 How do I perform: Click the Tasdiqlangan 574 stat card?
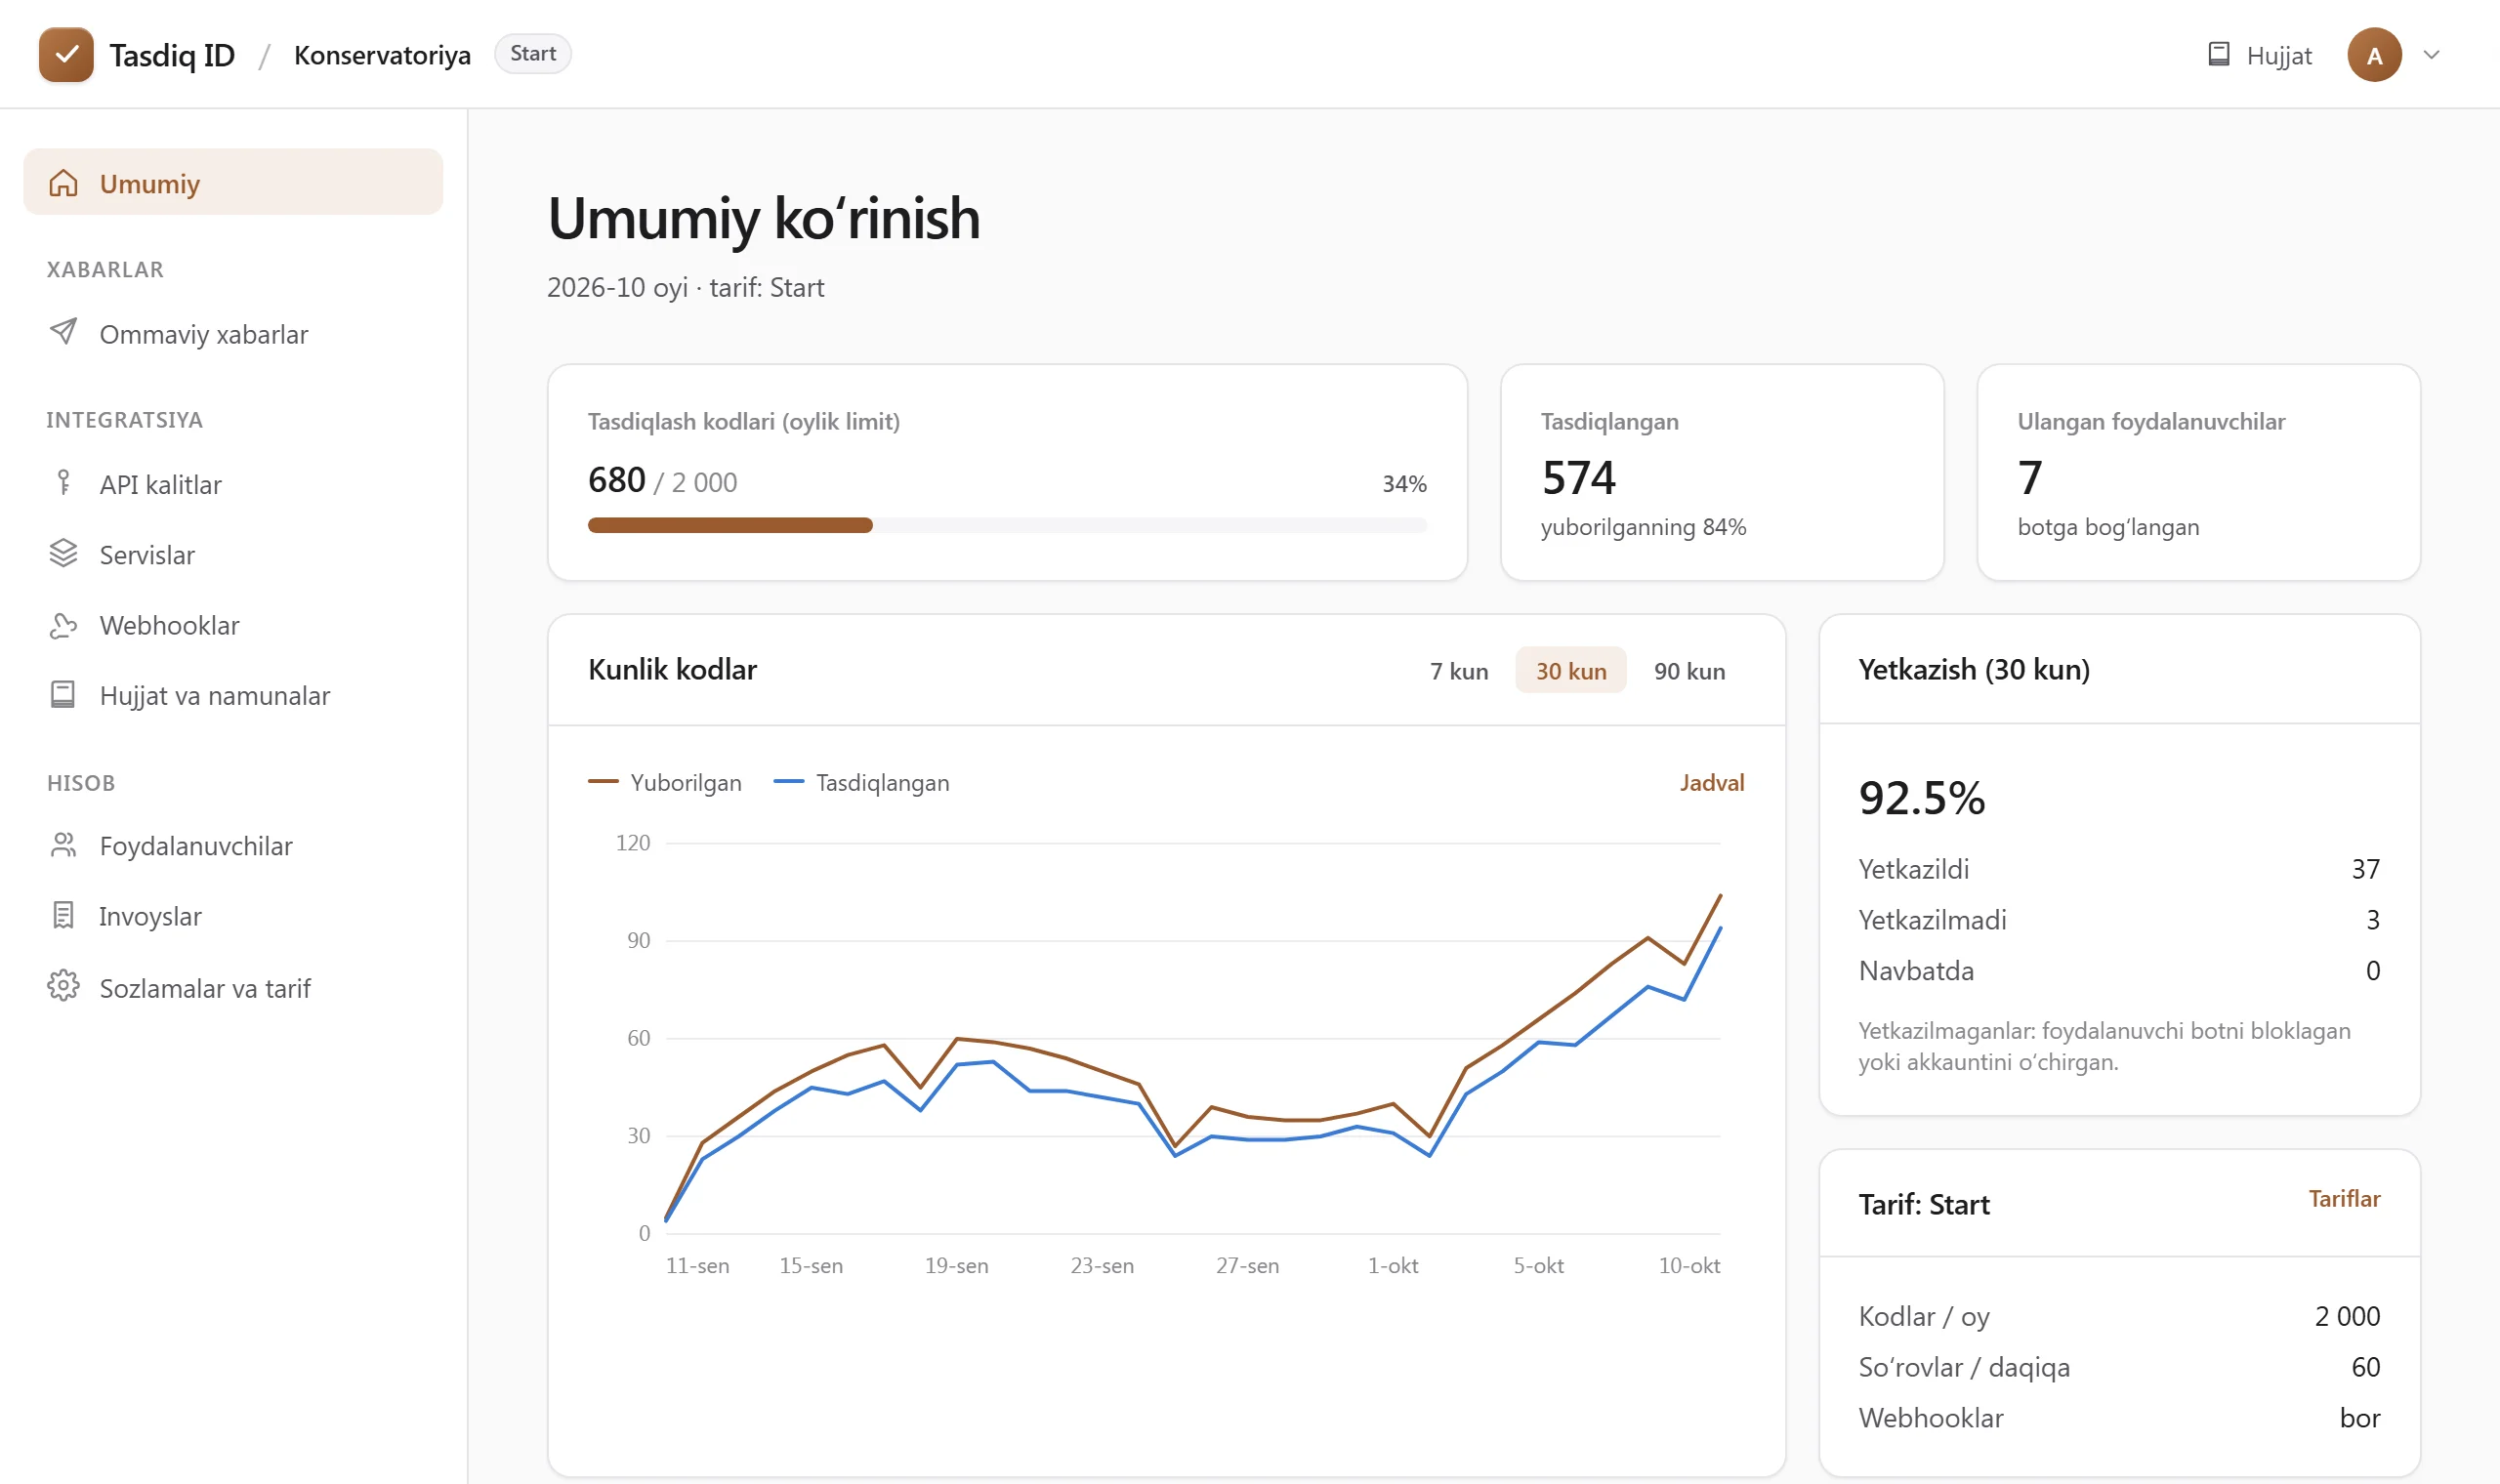(x=1722, y=472)
